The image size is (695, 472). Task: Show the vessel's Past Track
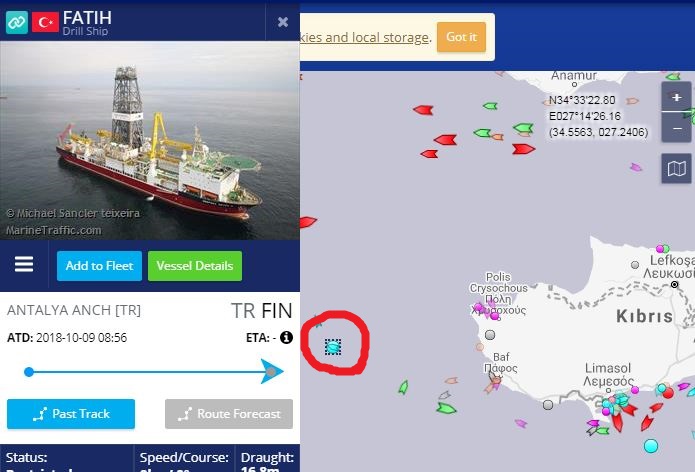71,414
